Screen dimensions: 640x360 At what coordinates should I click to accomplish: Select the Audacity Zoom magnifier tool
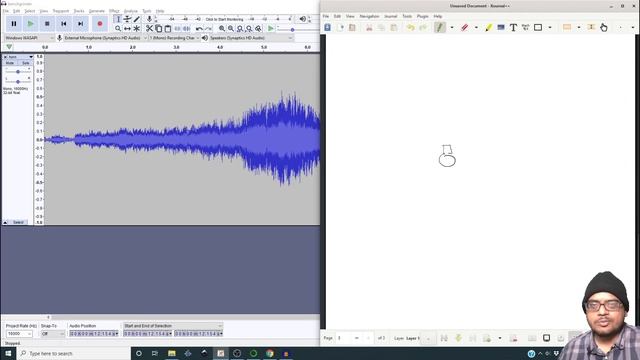[118, 29]
